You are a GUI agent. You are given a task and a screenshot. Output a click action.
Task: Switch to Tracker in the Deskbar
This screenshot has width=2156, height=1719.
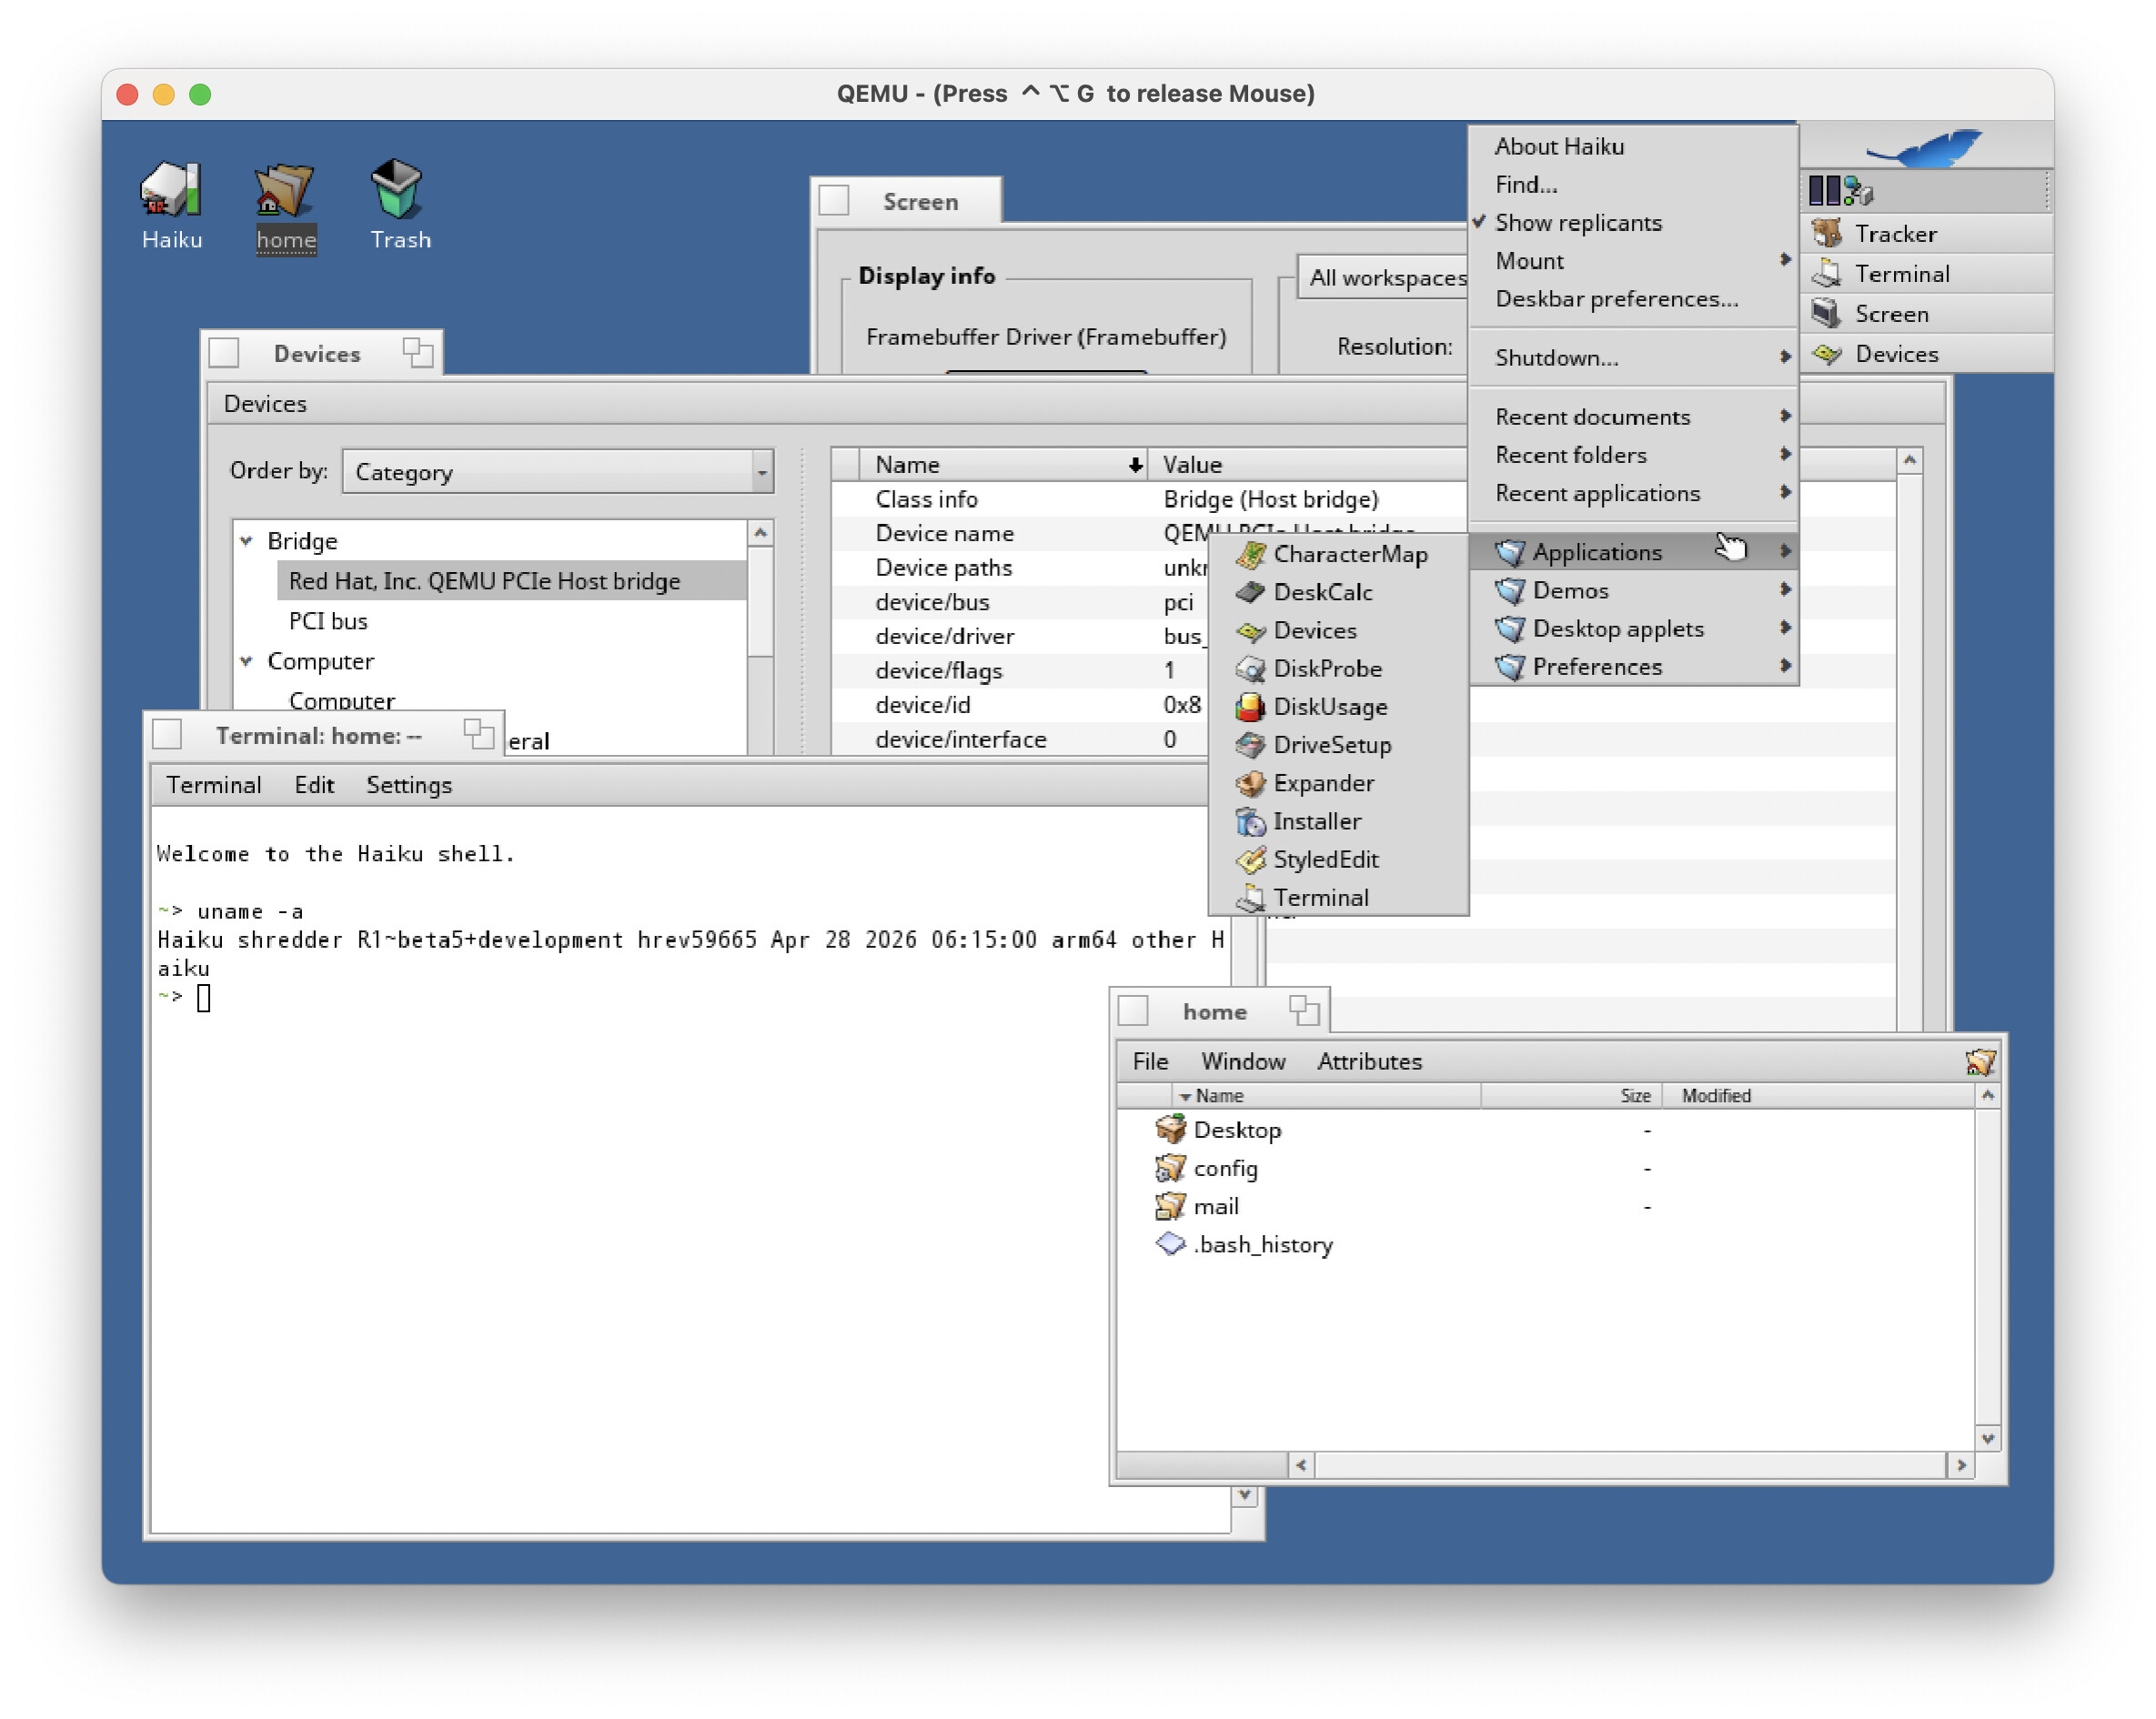pyautogui.click(x=1895, y=234)
